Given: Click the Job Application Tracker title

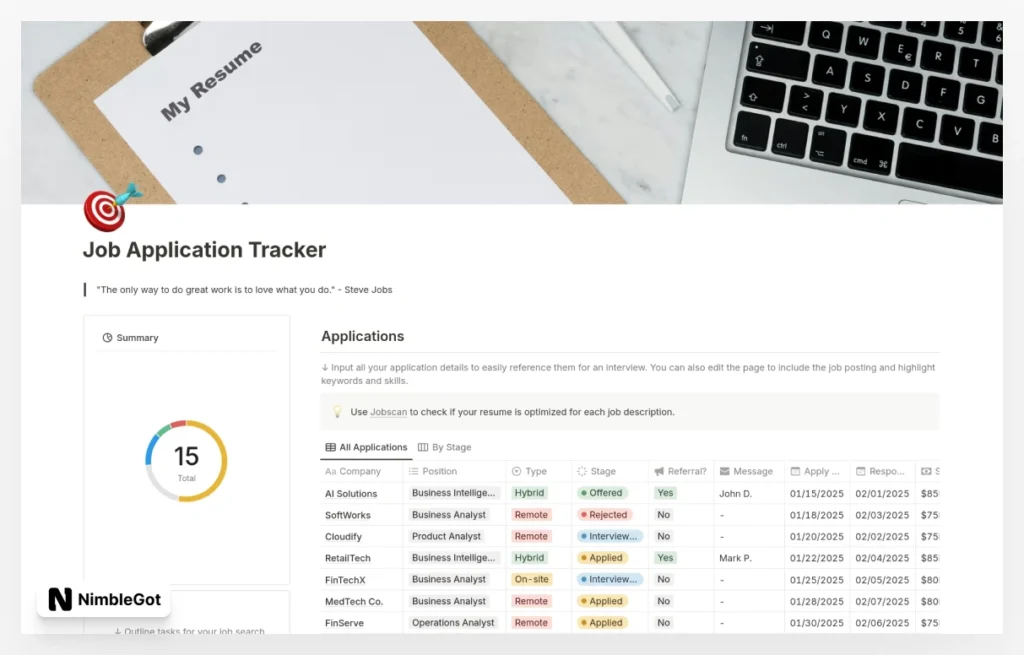Looking at the screenshot, I should [x=204, y=250].
